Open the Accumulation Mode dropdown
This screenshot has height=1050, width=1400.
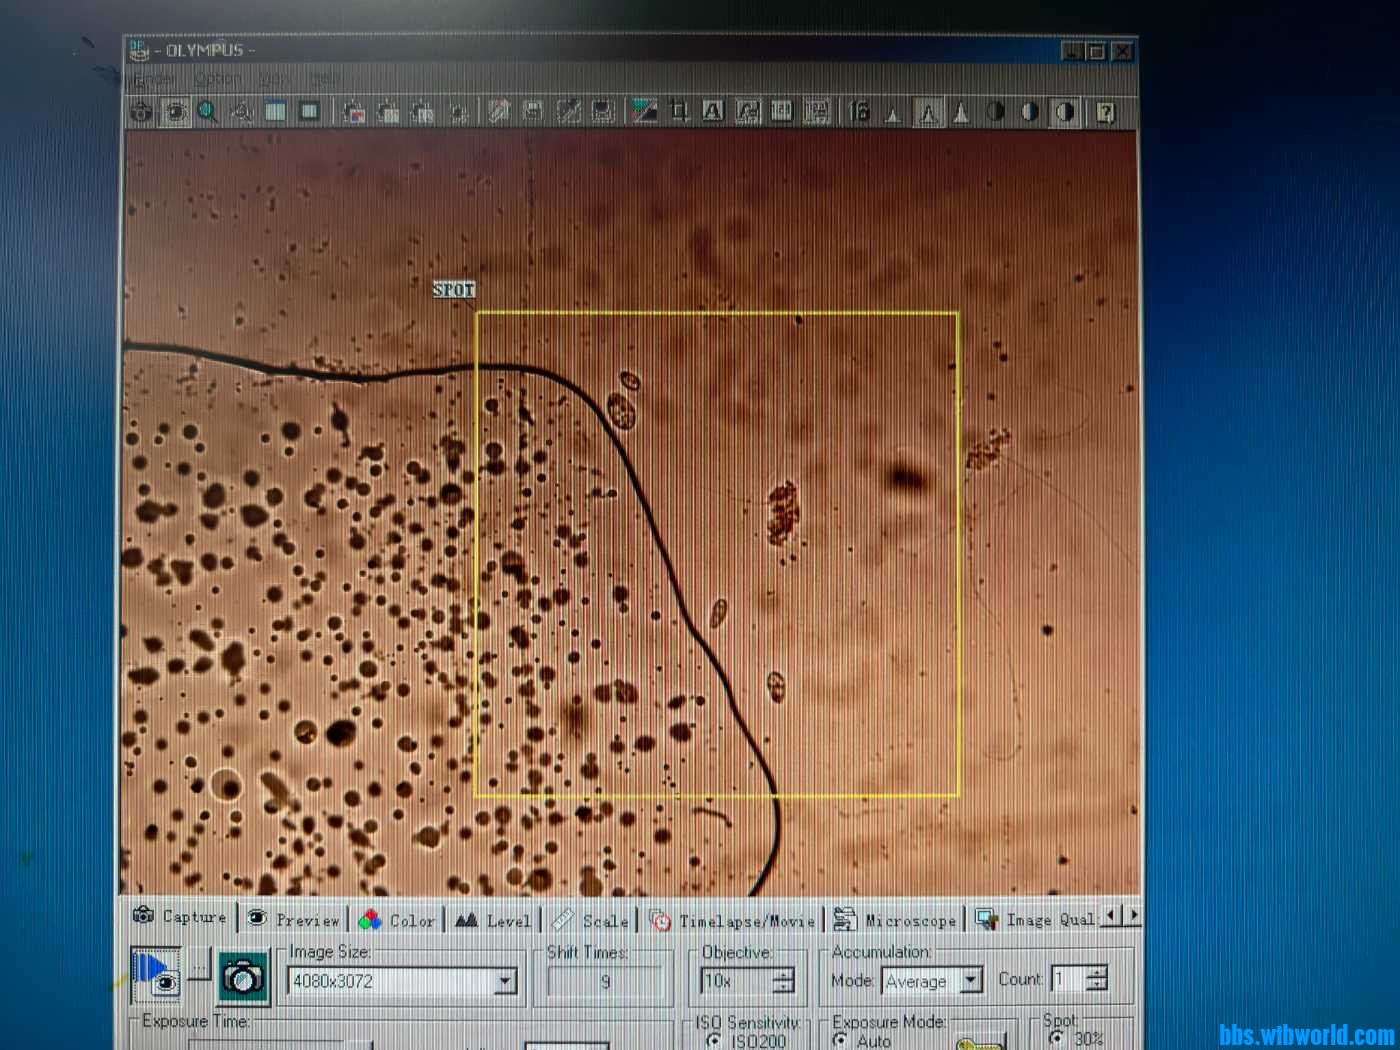click(x=970, y=981)
